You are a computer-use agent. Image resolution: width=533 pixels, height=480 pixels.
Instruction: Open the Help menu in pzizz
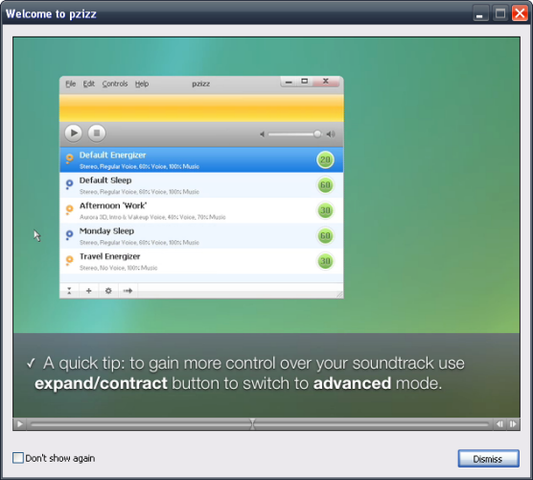(142, 84)
